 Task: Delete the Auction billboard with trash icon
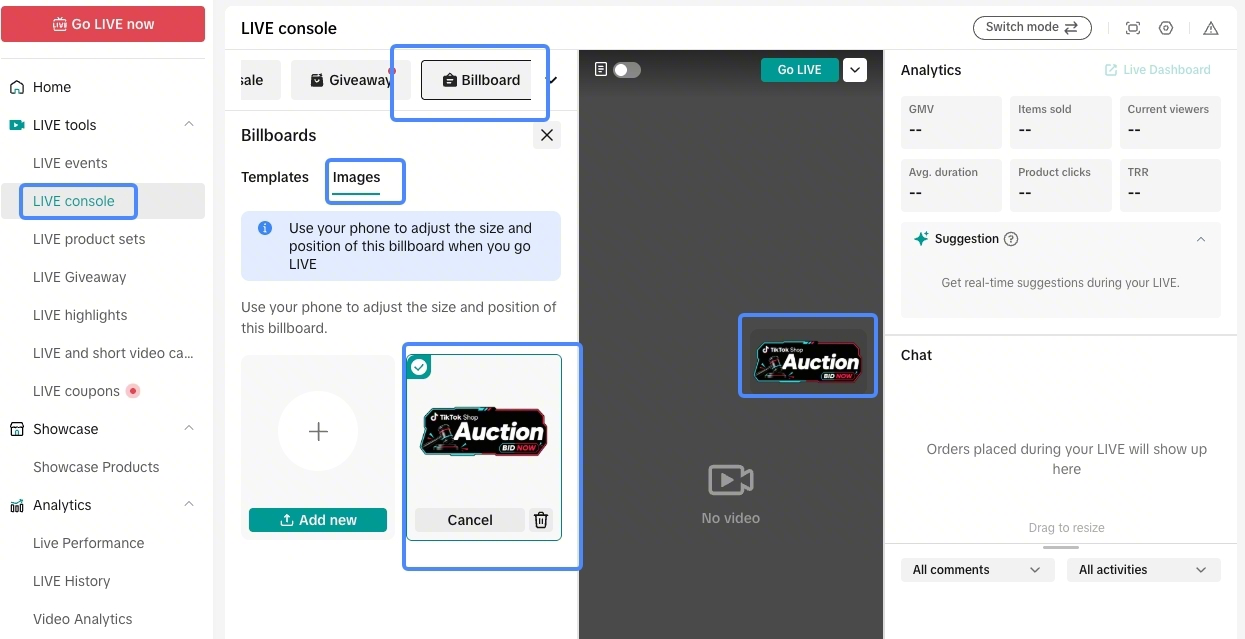(x=541, y=520)
